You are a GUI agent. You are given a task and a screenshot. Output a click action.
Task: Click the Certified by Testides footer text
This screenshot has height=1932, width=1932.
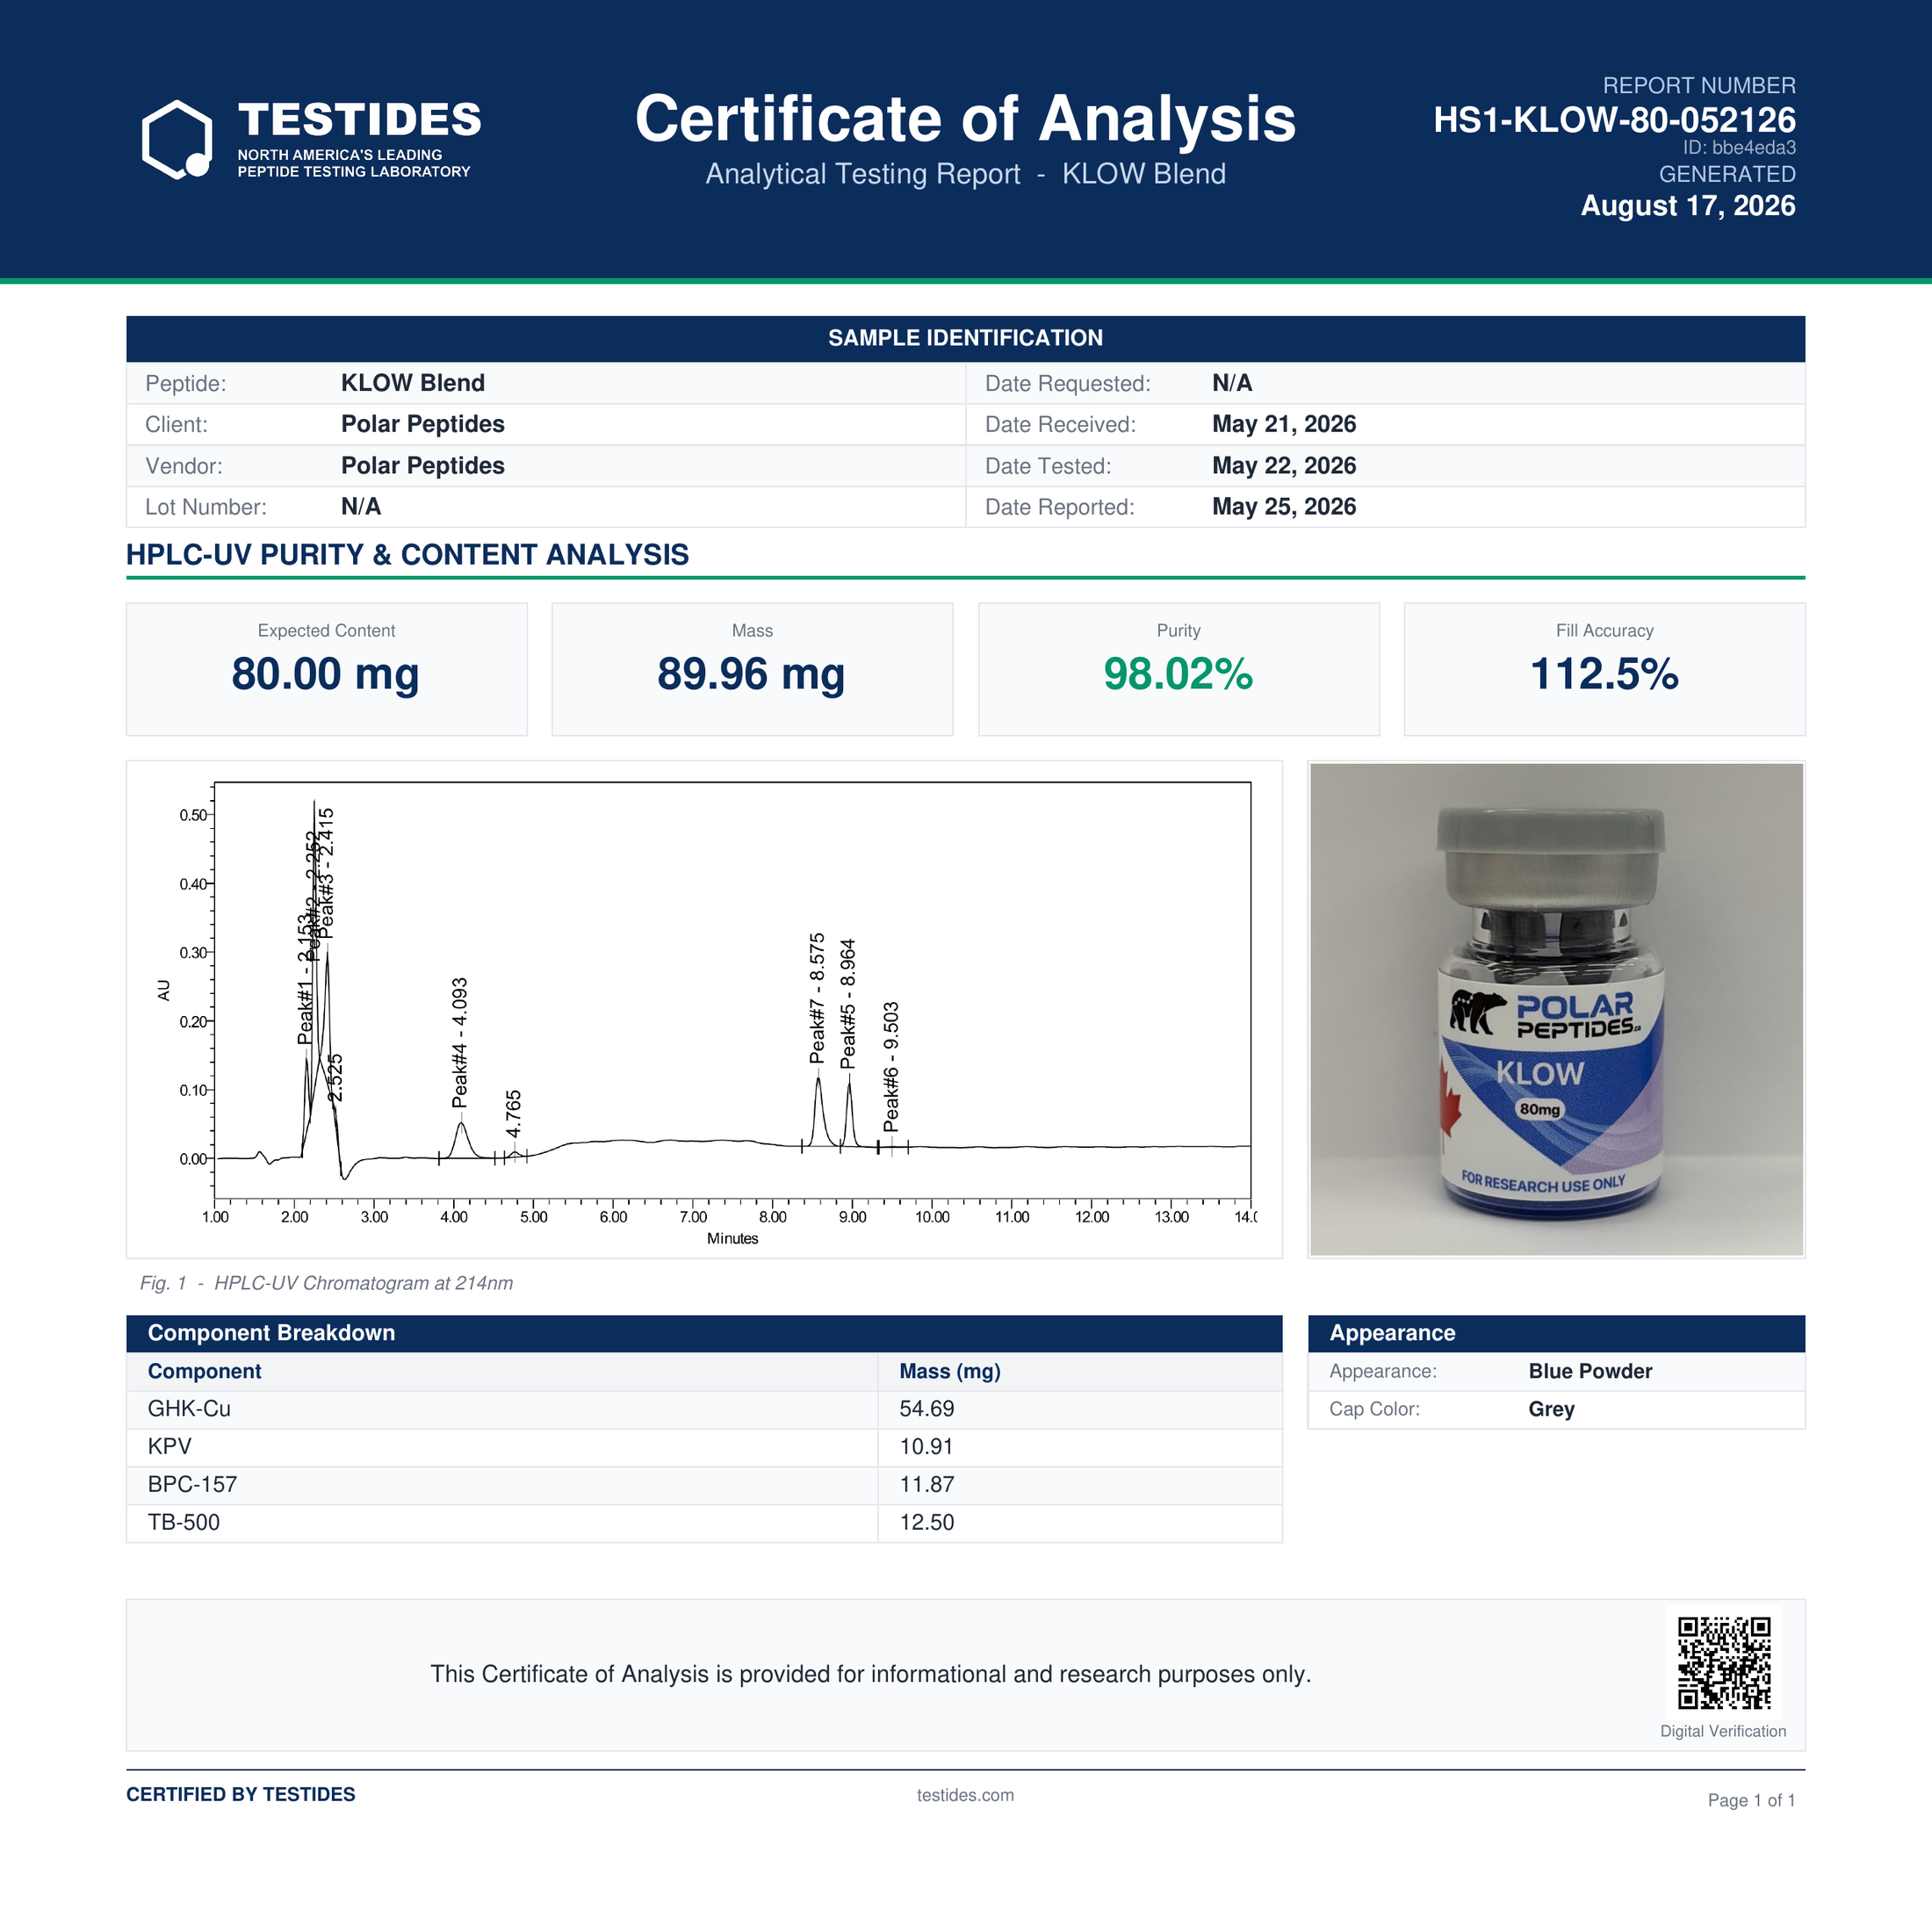click(241, 1794)
